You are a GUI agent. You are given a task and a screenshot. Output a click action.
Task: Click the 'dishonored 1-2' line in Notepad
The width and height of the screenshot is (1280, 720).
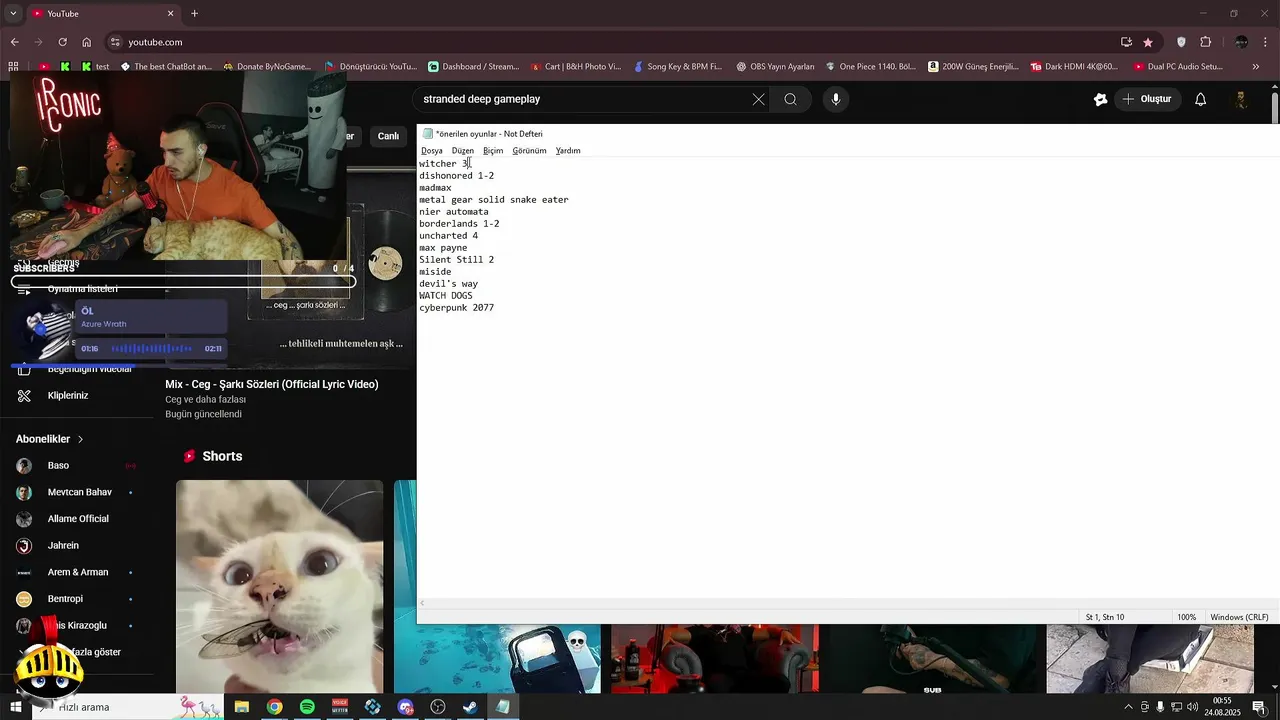point(456,176)
